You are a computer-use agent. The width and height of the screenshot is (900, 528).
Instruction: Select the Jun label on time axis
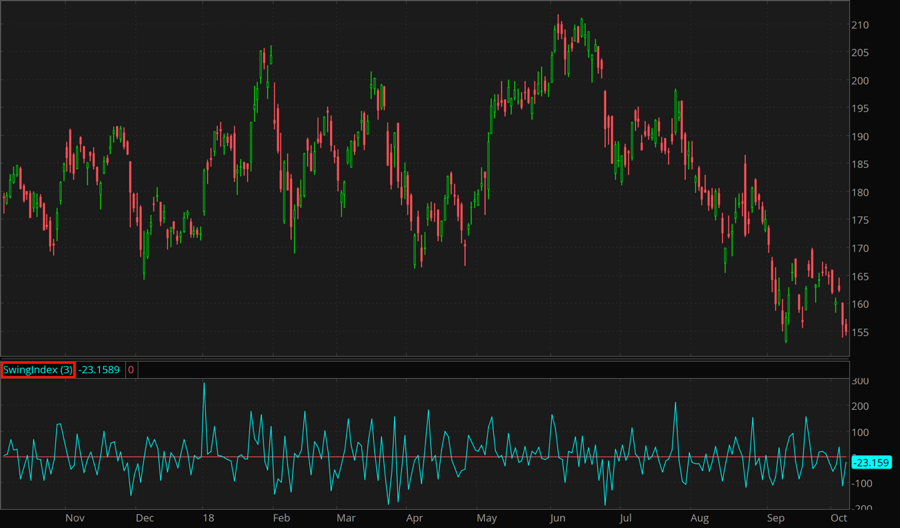tap(559, 519)
